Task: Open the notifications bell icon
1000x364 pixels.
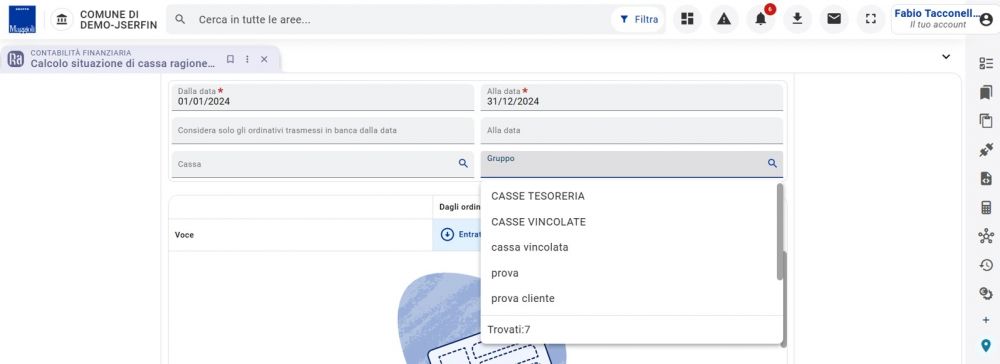Action: (x=761, y=19)
